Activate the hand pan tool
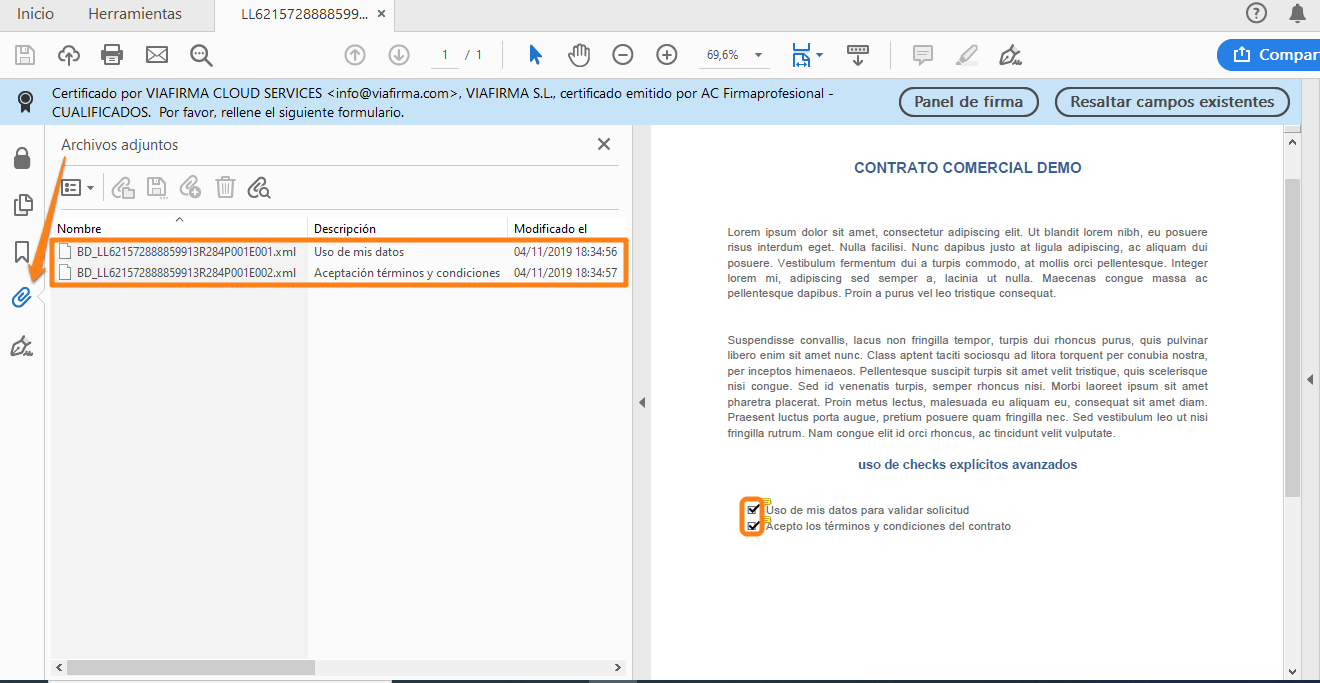 pyautogui.click(x=579, y=55)
